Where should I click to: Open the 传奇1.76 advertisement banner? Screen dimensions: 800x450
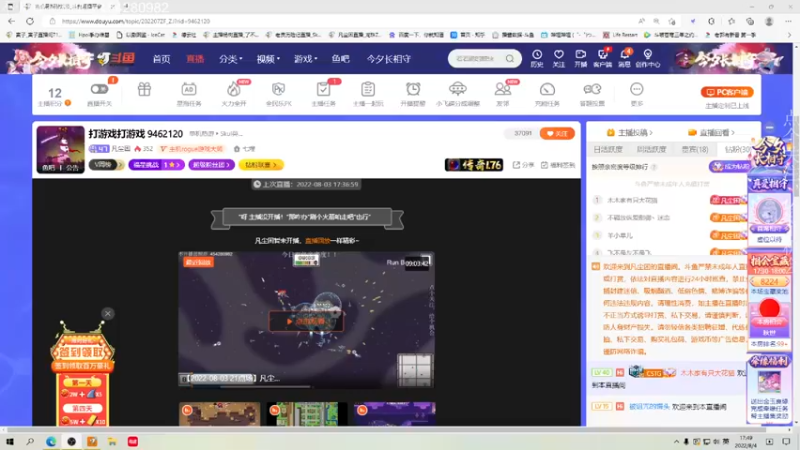[474, 165]
